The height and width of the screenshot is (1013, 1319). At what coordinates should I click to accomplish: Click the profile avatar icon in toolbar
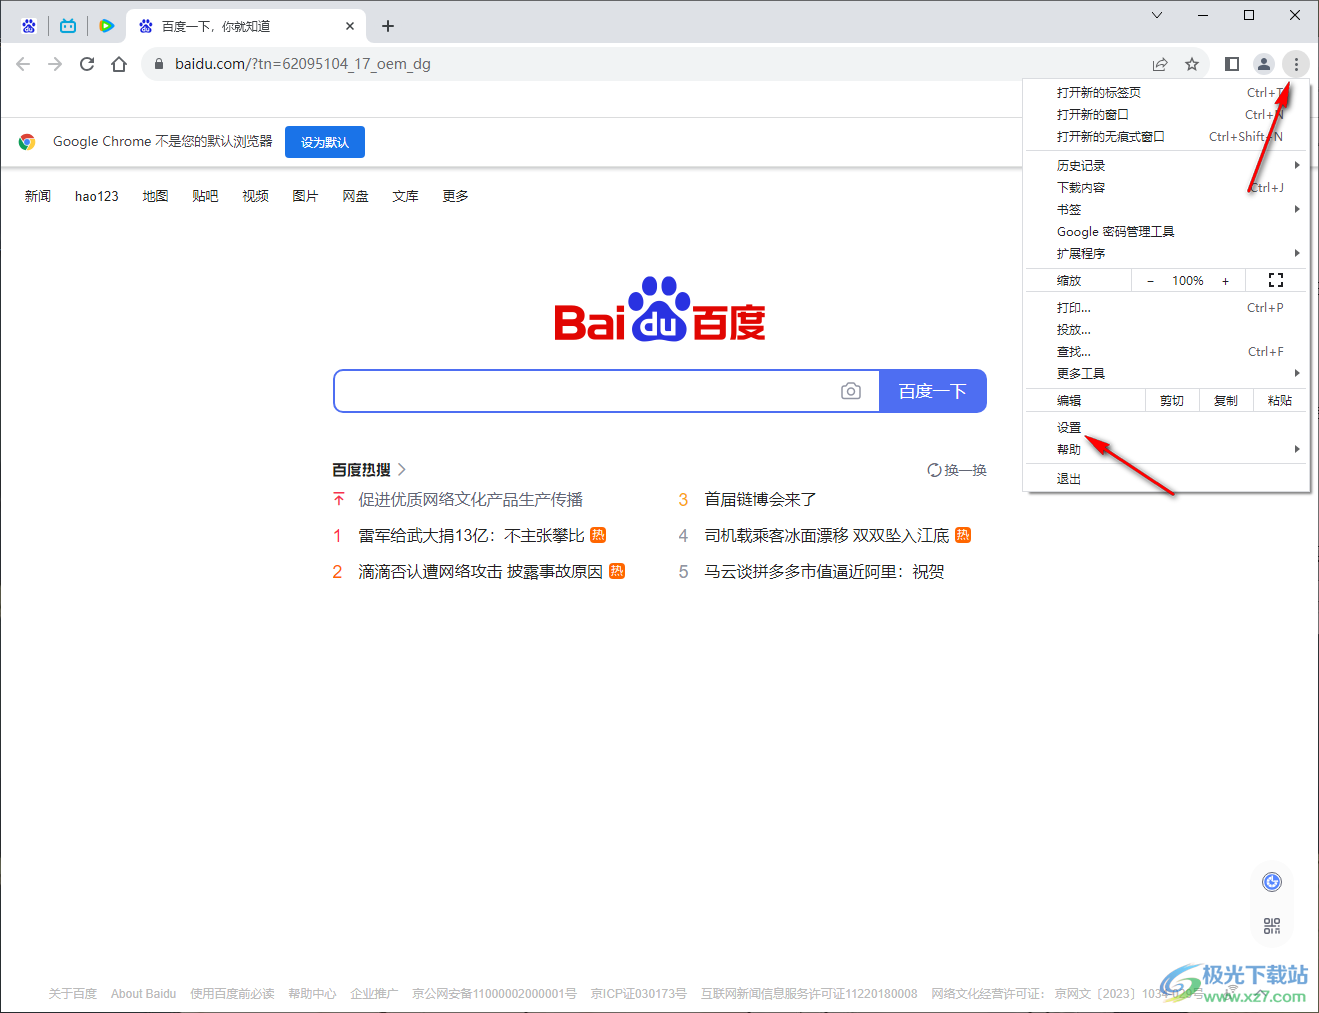click(x=1264, y=64)
